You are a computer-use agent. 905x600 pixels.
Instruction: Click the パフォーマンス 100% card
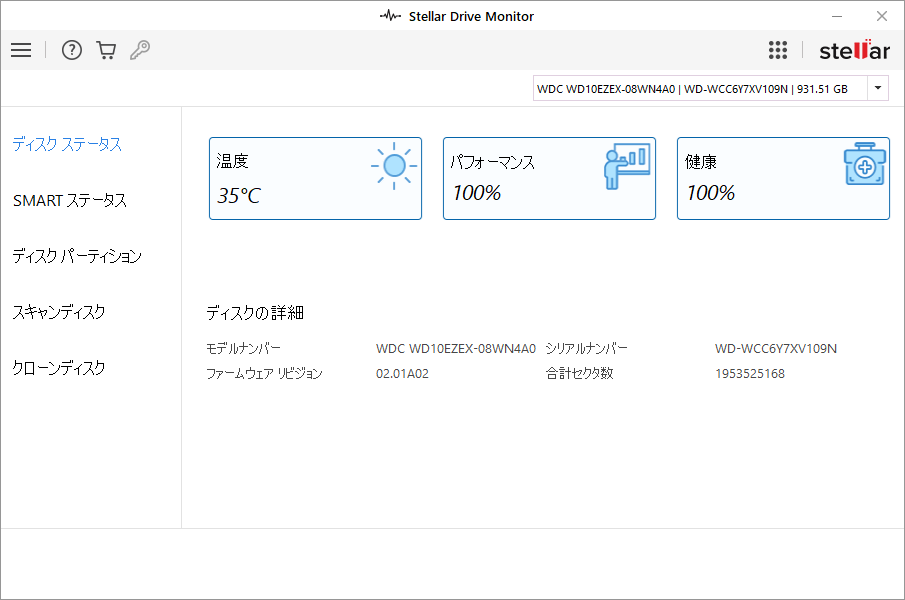pos(520,180)
